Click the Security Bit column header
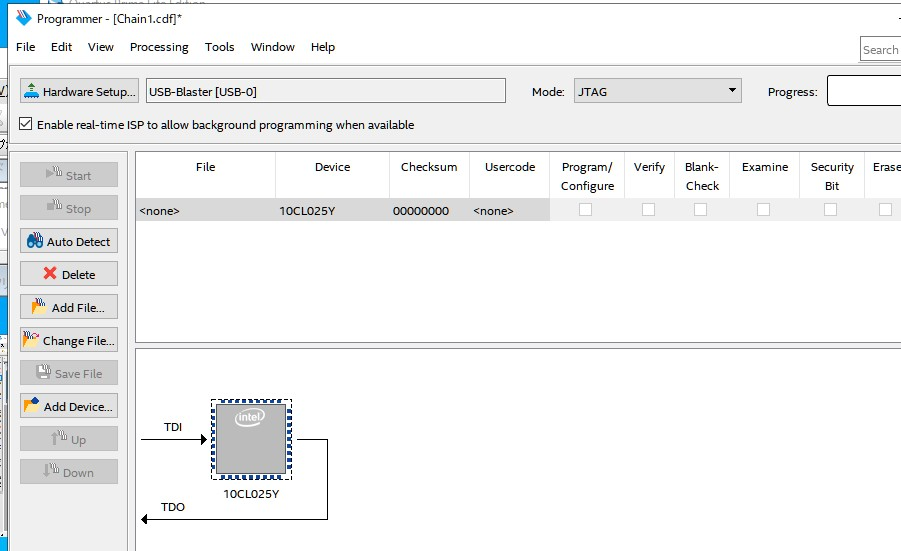This screenshot has height=551, width=901. (x=832, y=176)
